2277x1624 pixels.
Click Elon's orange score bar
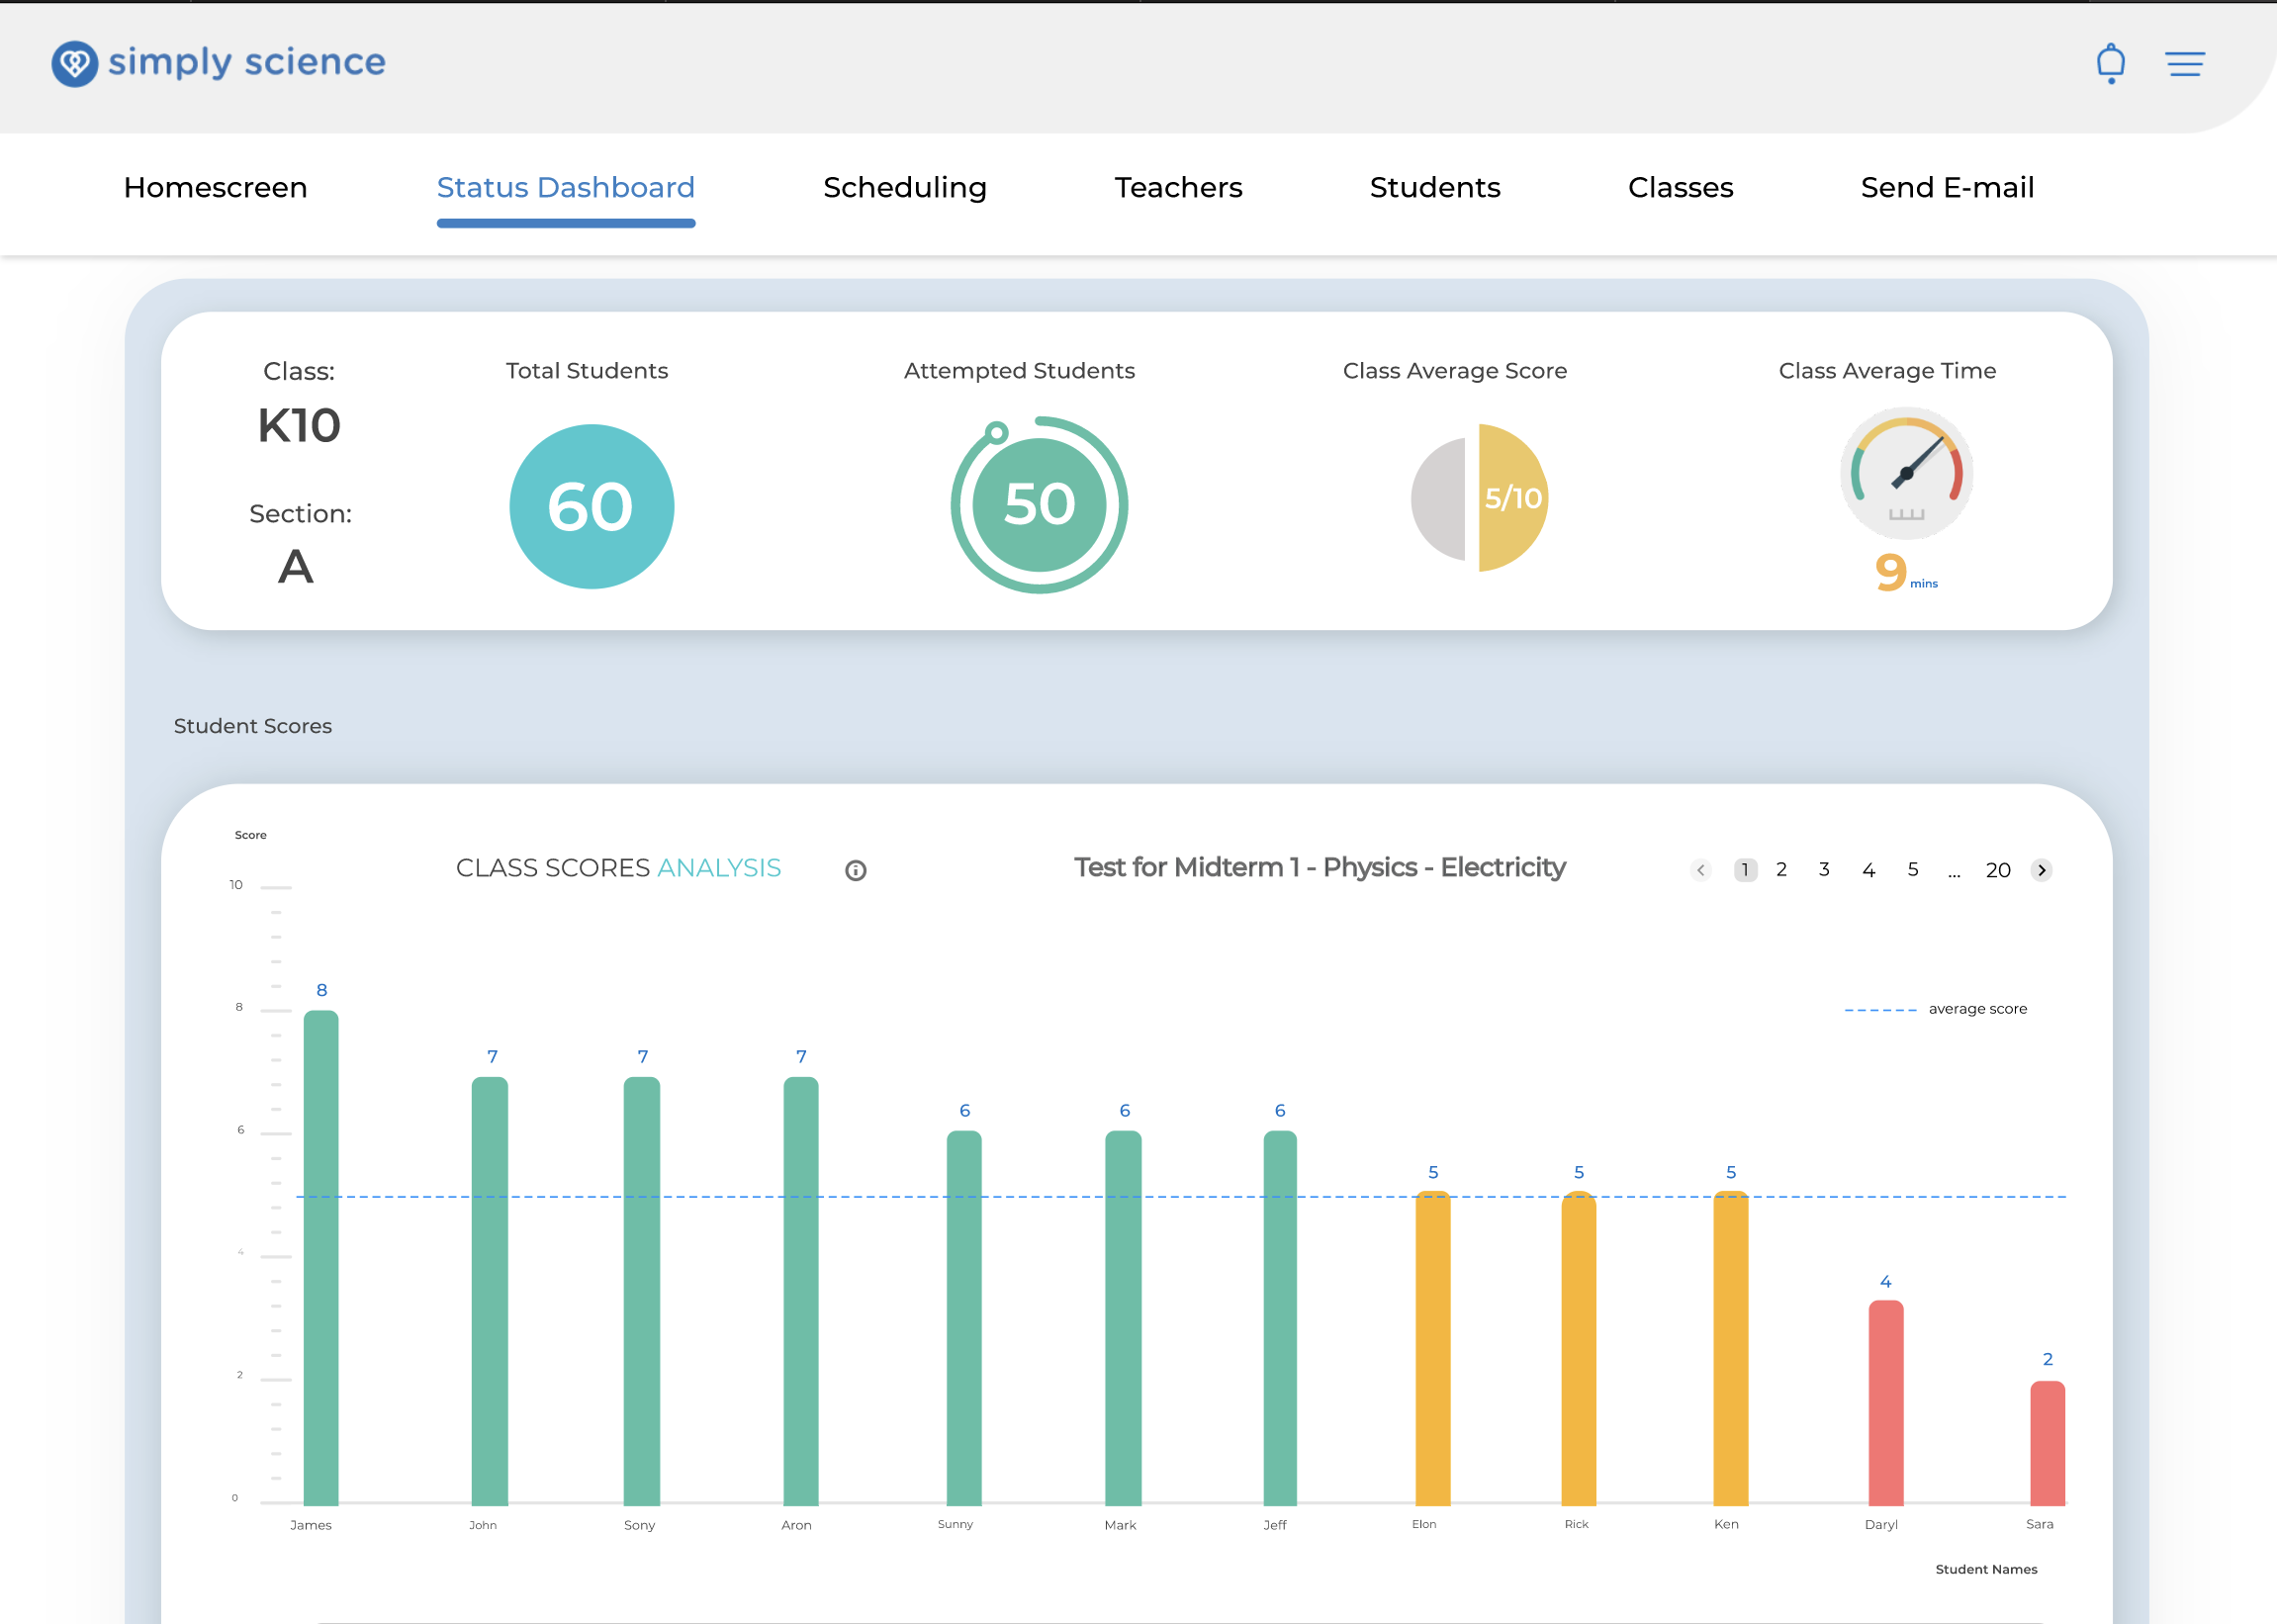1433,1348
